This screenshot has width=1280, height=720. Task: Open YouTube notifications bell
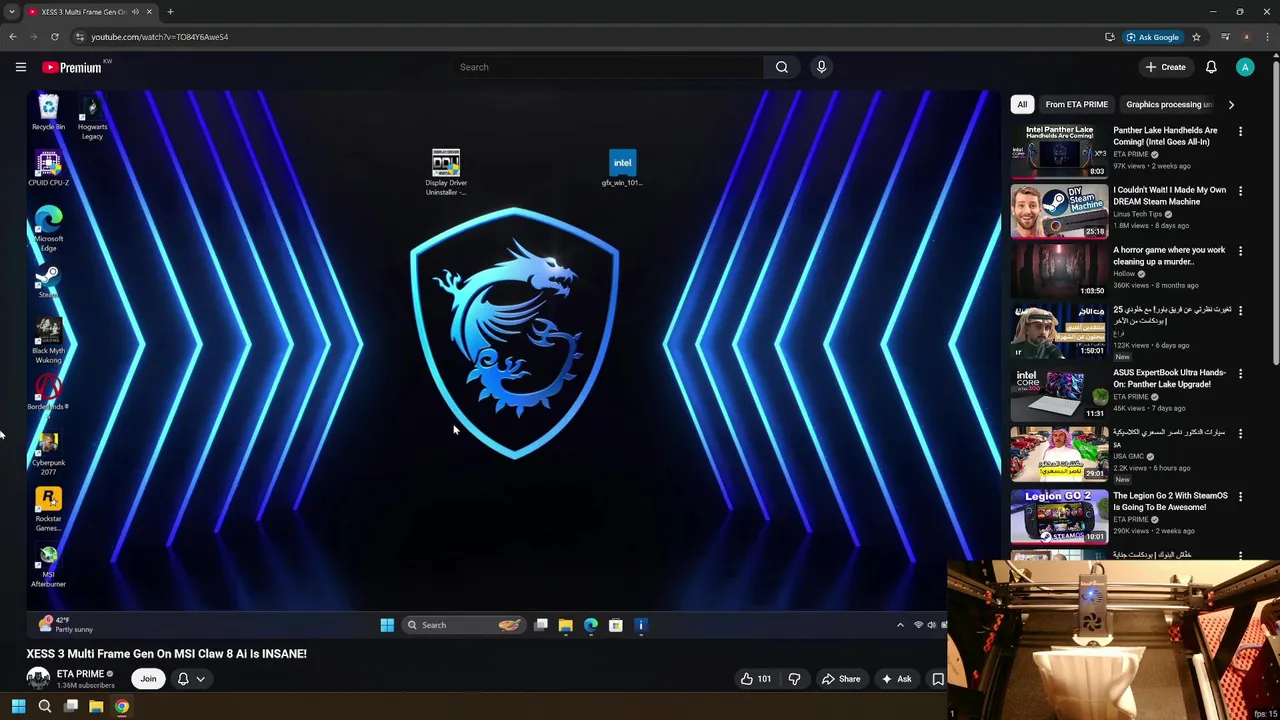[1211, 67]
